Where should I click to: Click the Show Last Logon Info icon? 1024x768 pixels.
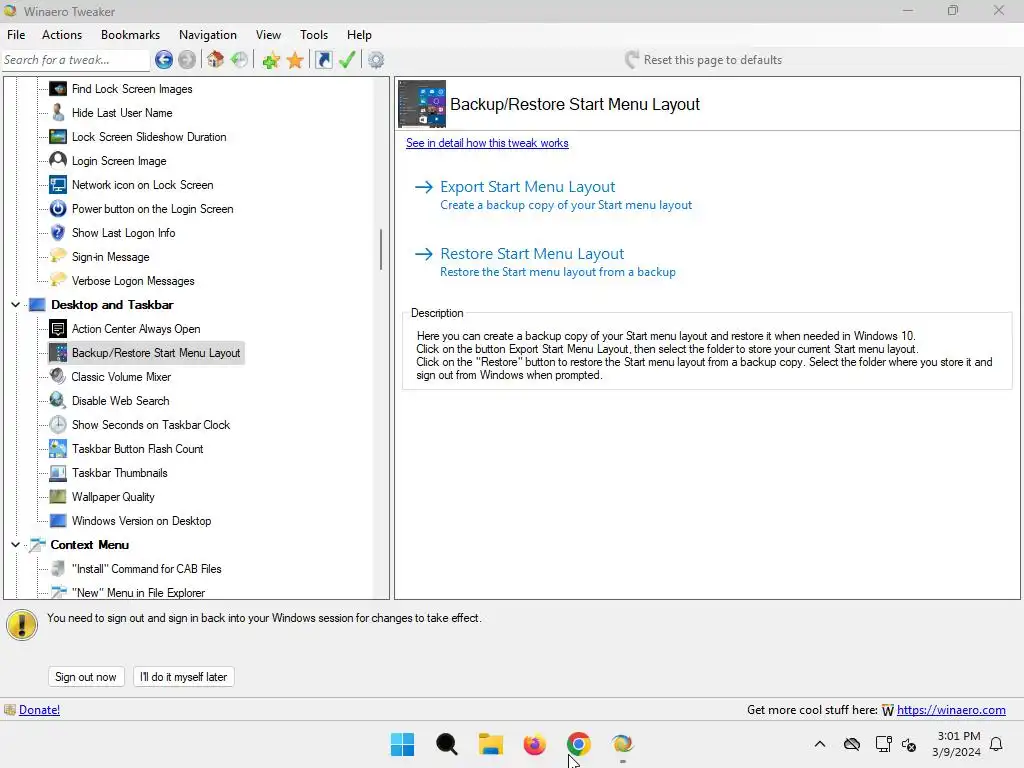pyautogui.click(x=58, y=232)
